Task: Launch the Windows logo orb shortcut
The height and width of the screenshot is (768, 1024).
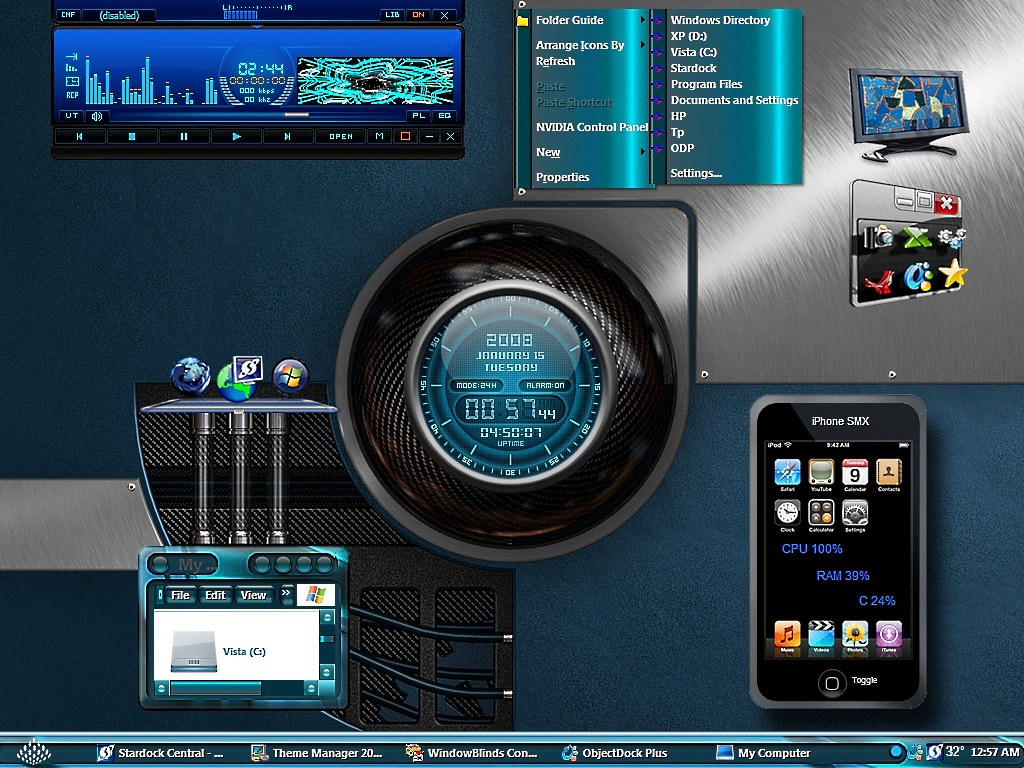Action: point(291,376)
